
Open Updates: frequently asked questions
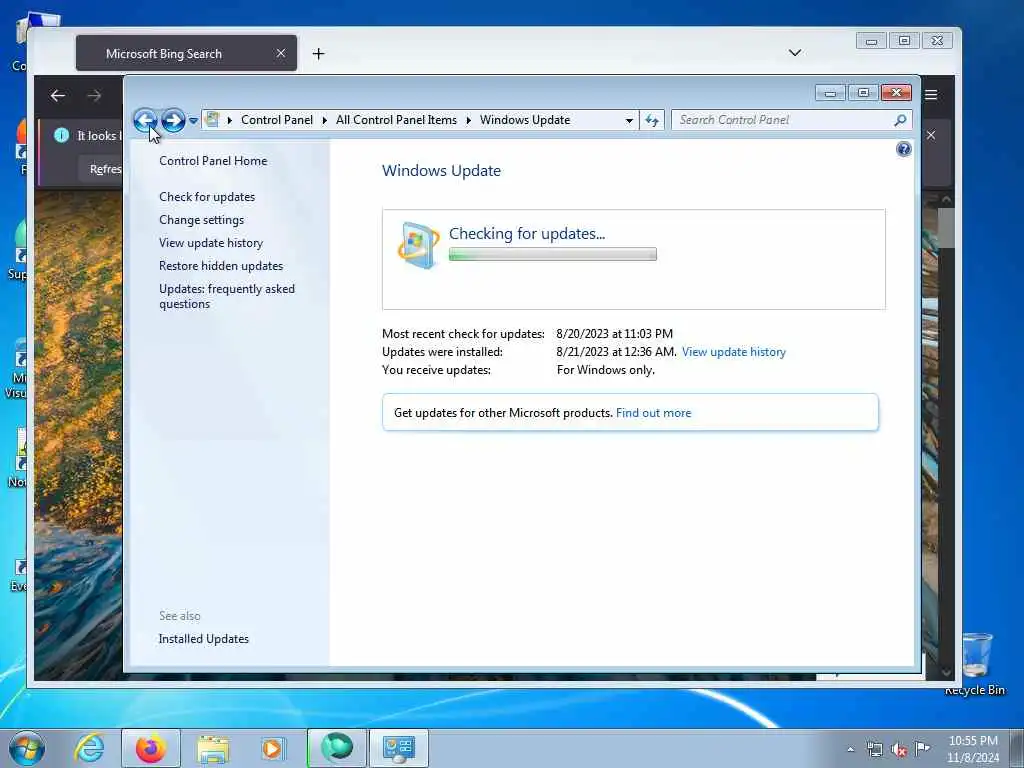[x=227, y=296]
